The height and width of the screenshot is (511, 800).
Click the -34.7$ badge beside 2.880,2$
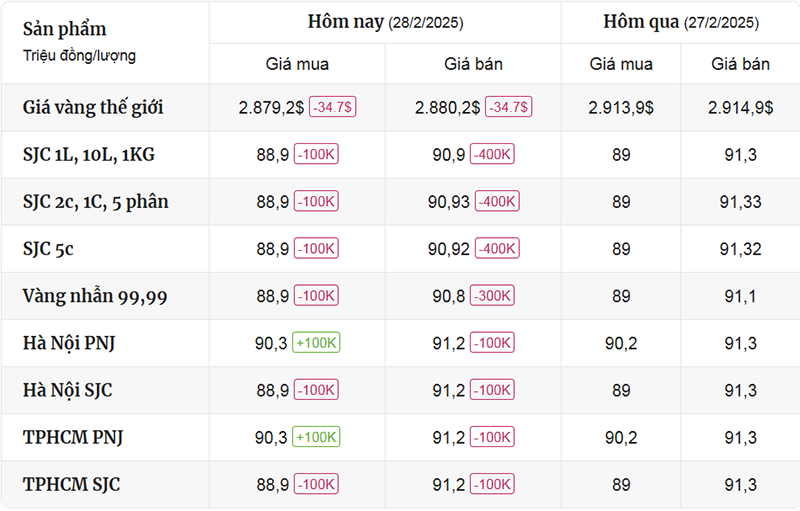[x=509, y=107]
